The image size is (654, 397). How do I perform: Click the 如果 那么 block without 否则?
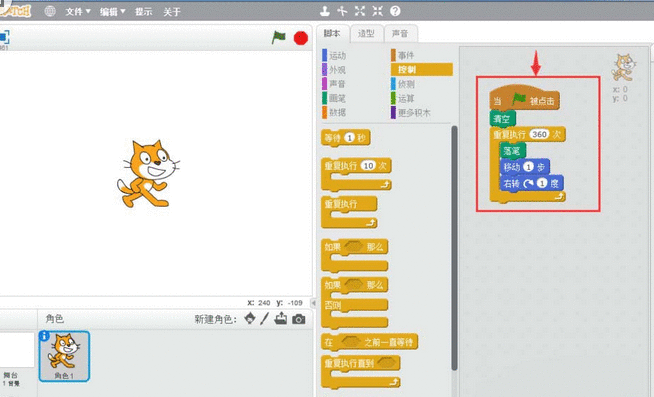click(354, 255)
